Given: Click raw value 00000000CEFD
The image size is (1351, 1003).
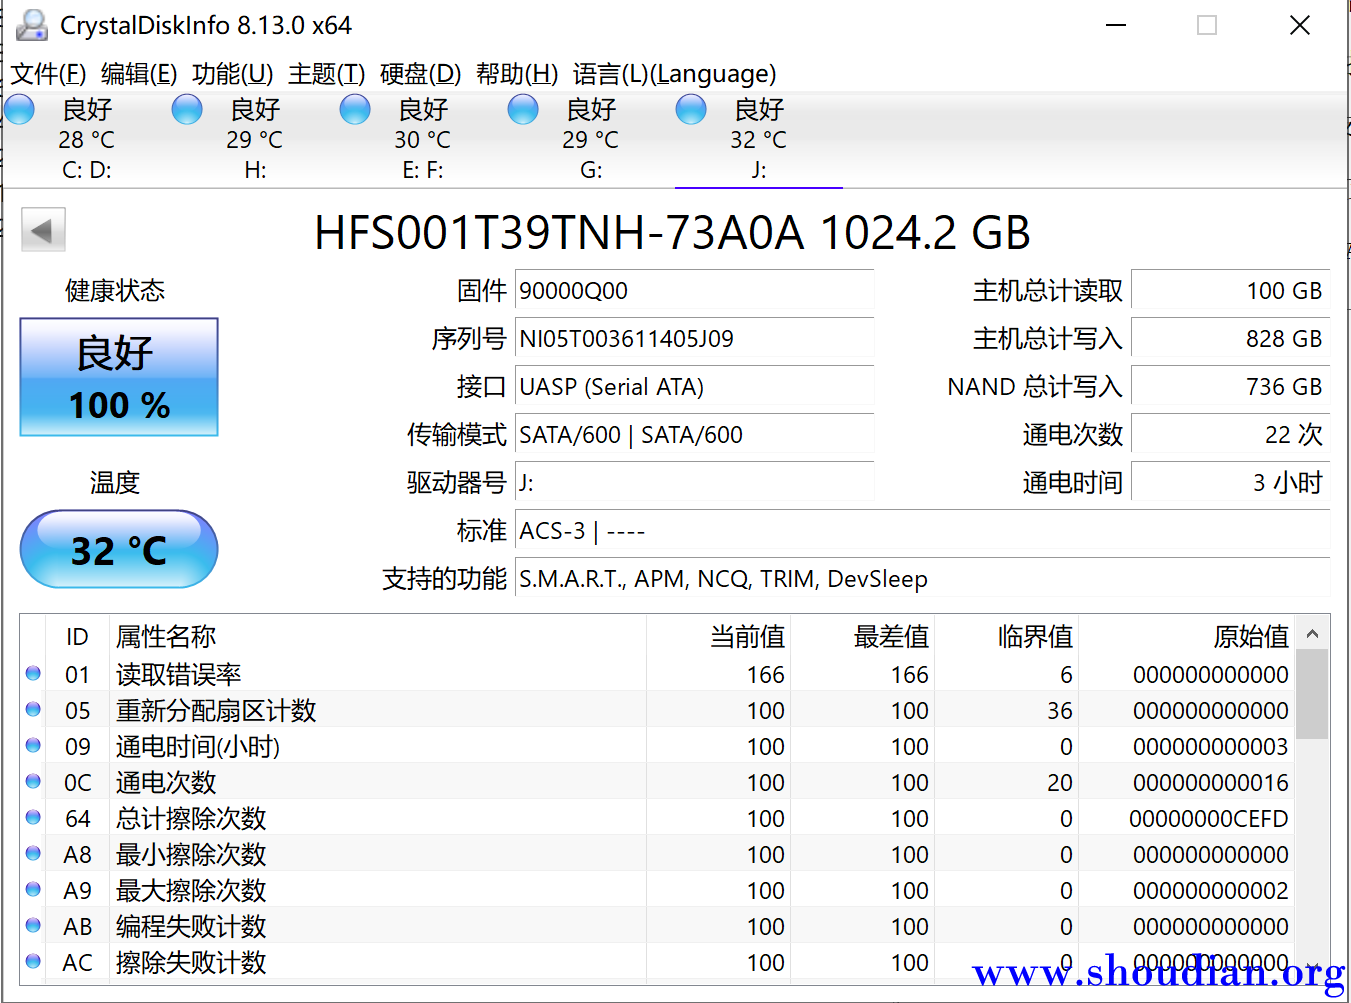Looking at the screenshot, I should click(1208, 818).
